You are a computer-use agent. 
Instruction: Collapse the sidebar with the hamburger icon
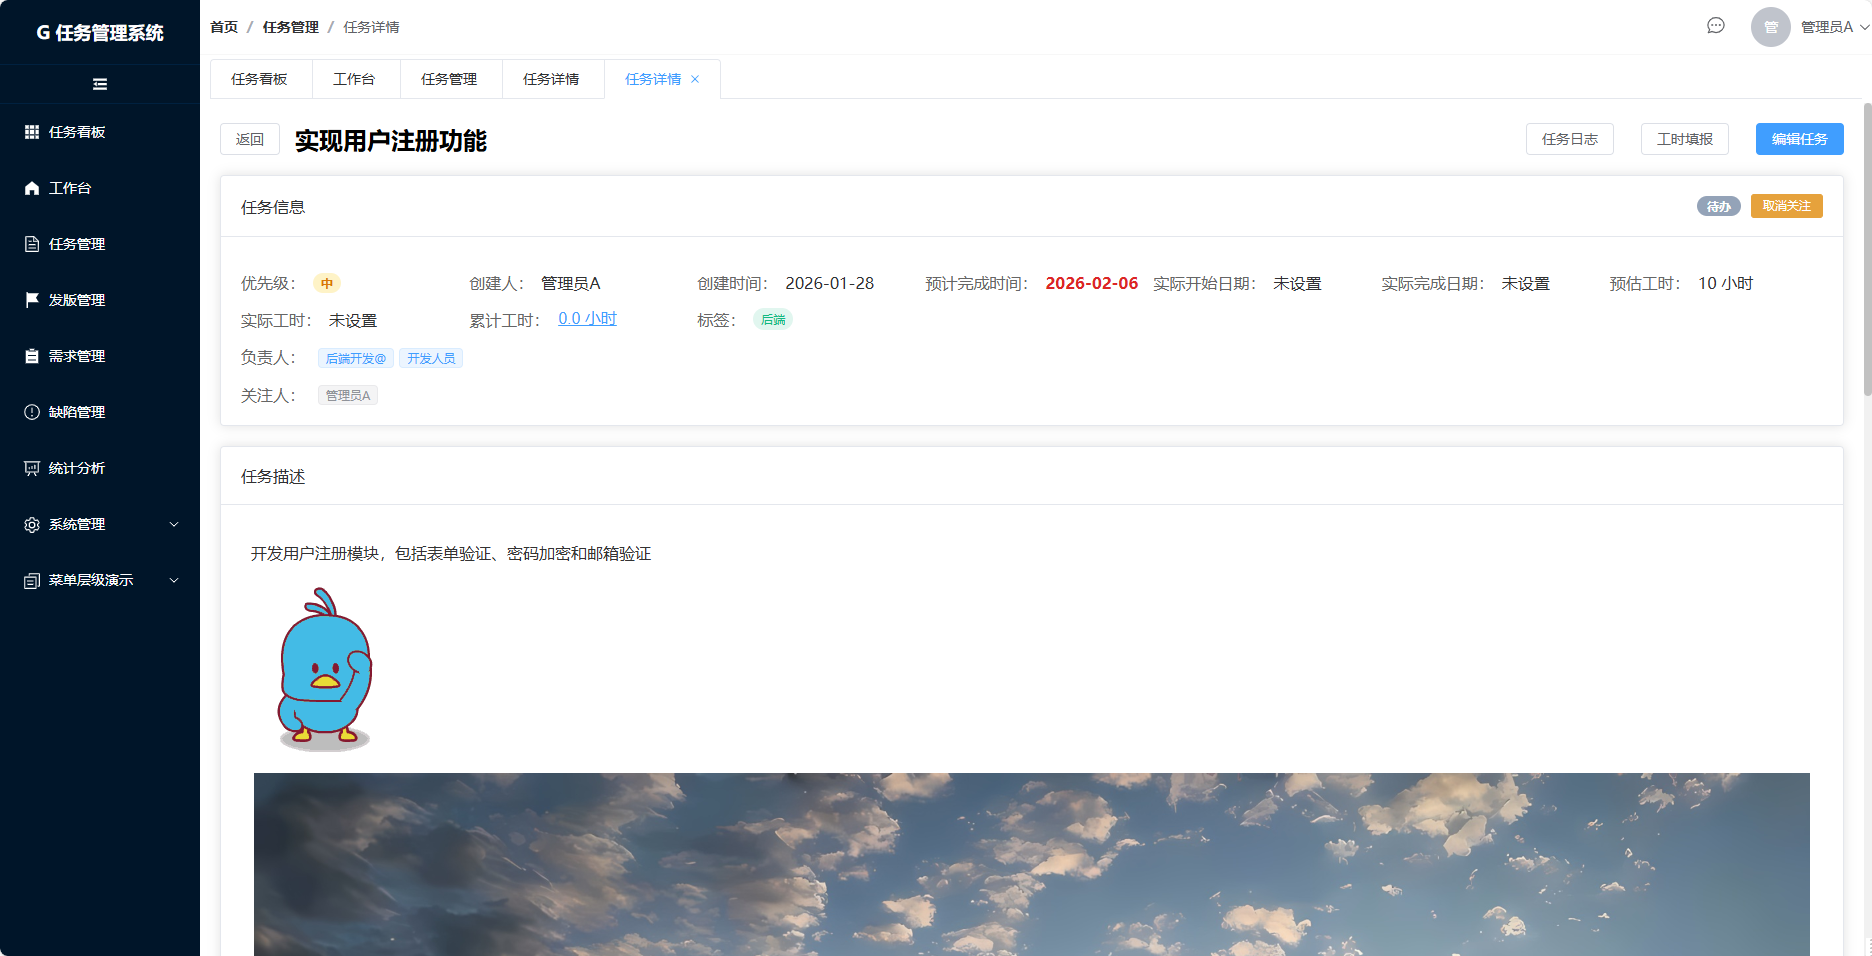[x=100, y=84]
